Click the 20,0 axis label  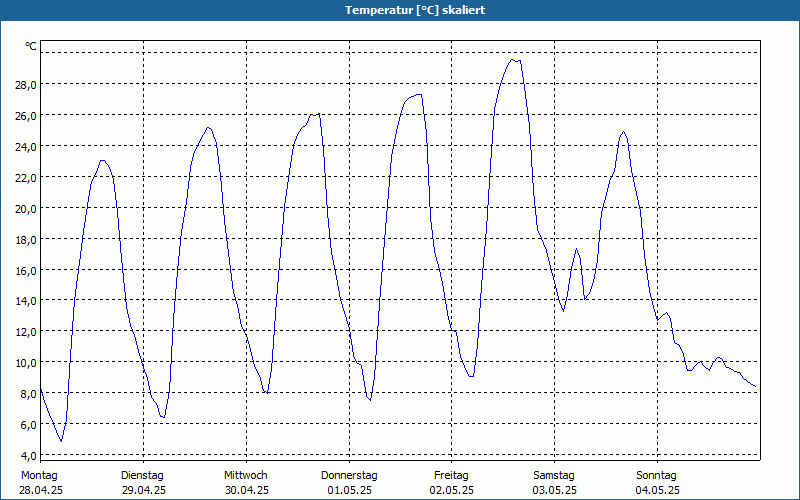(x=26, y=209)
